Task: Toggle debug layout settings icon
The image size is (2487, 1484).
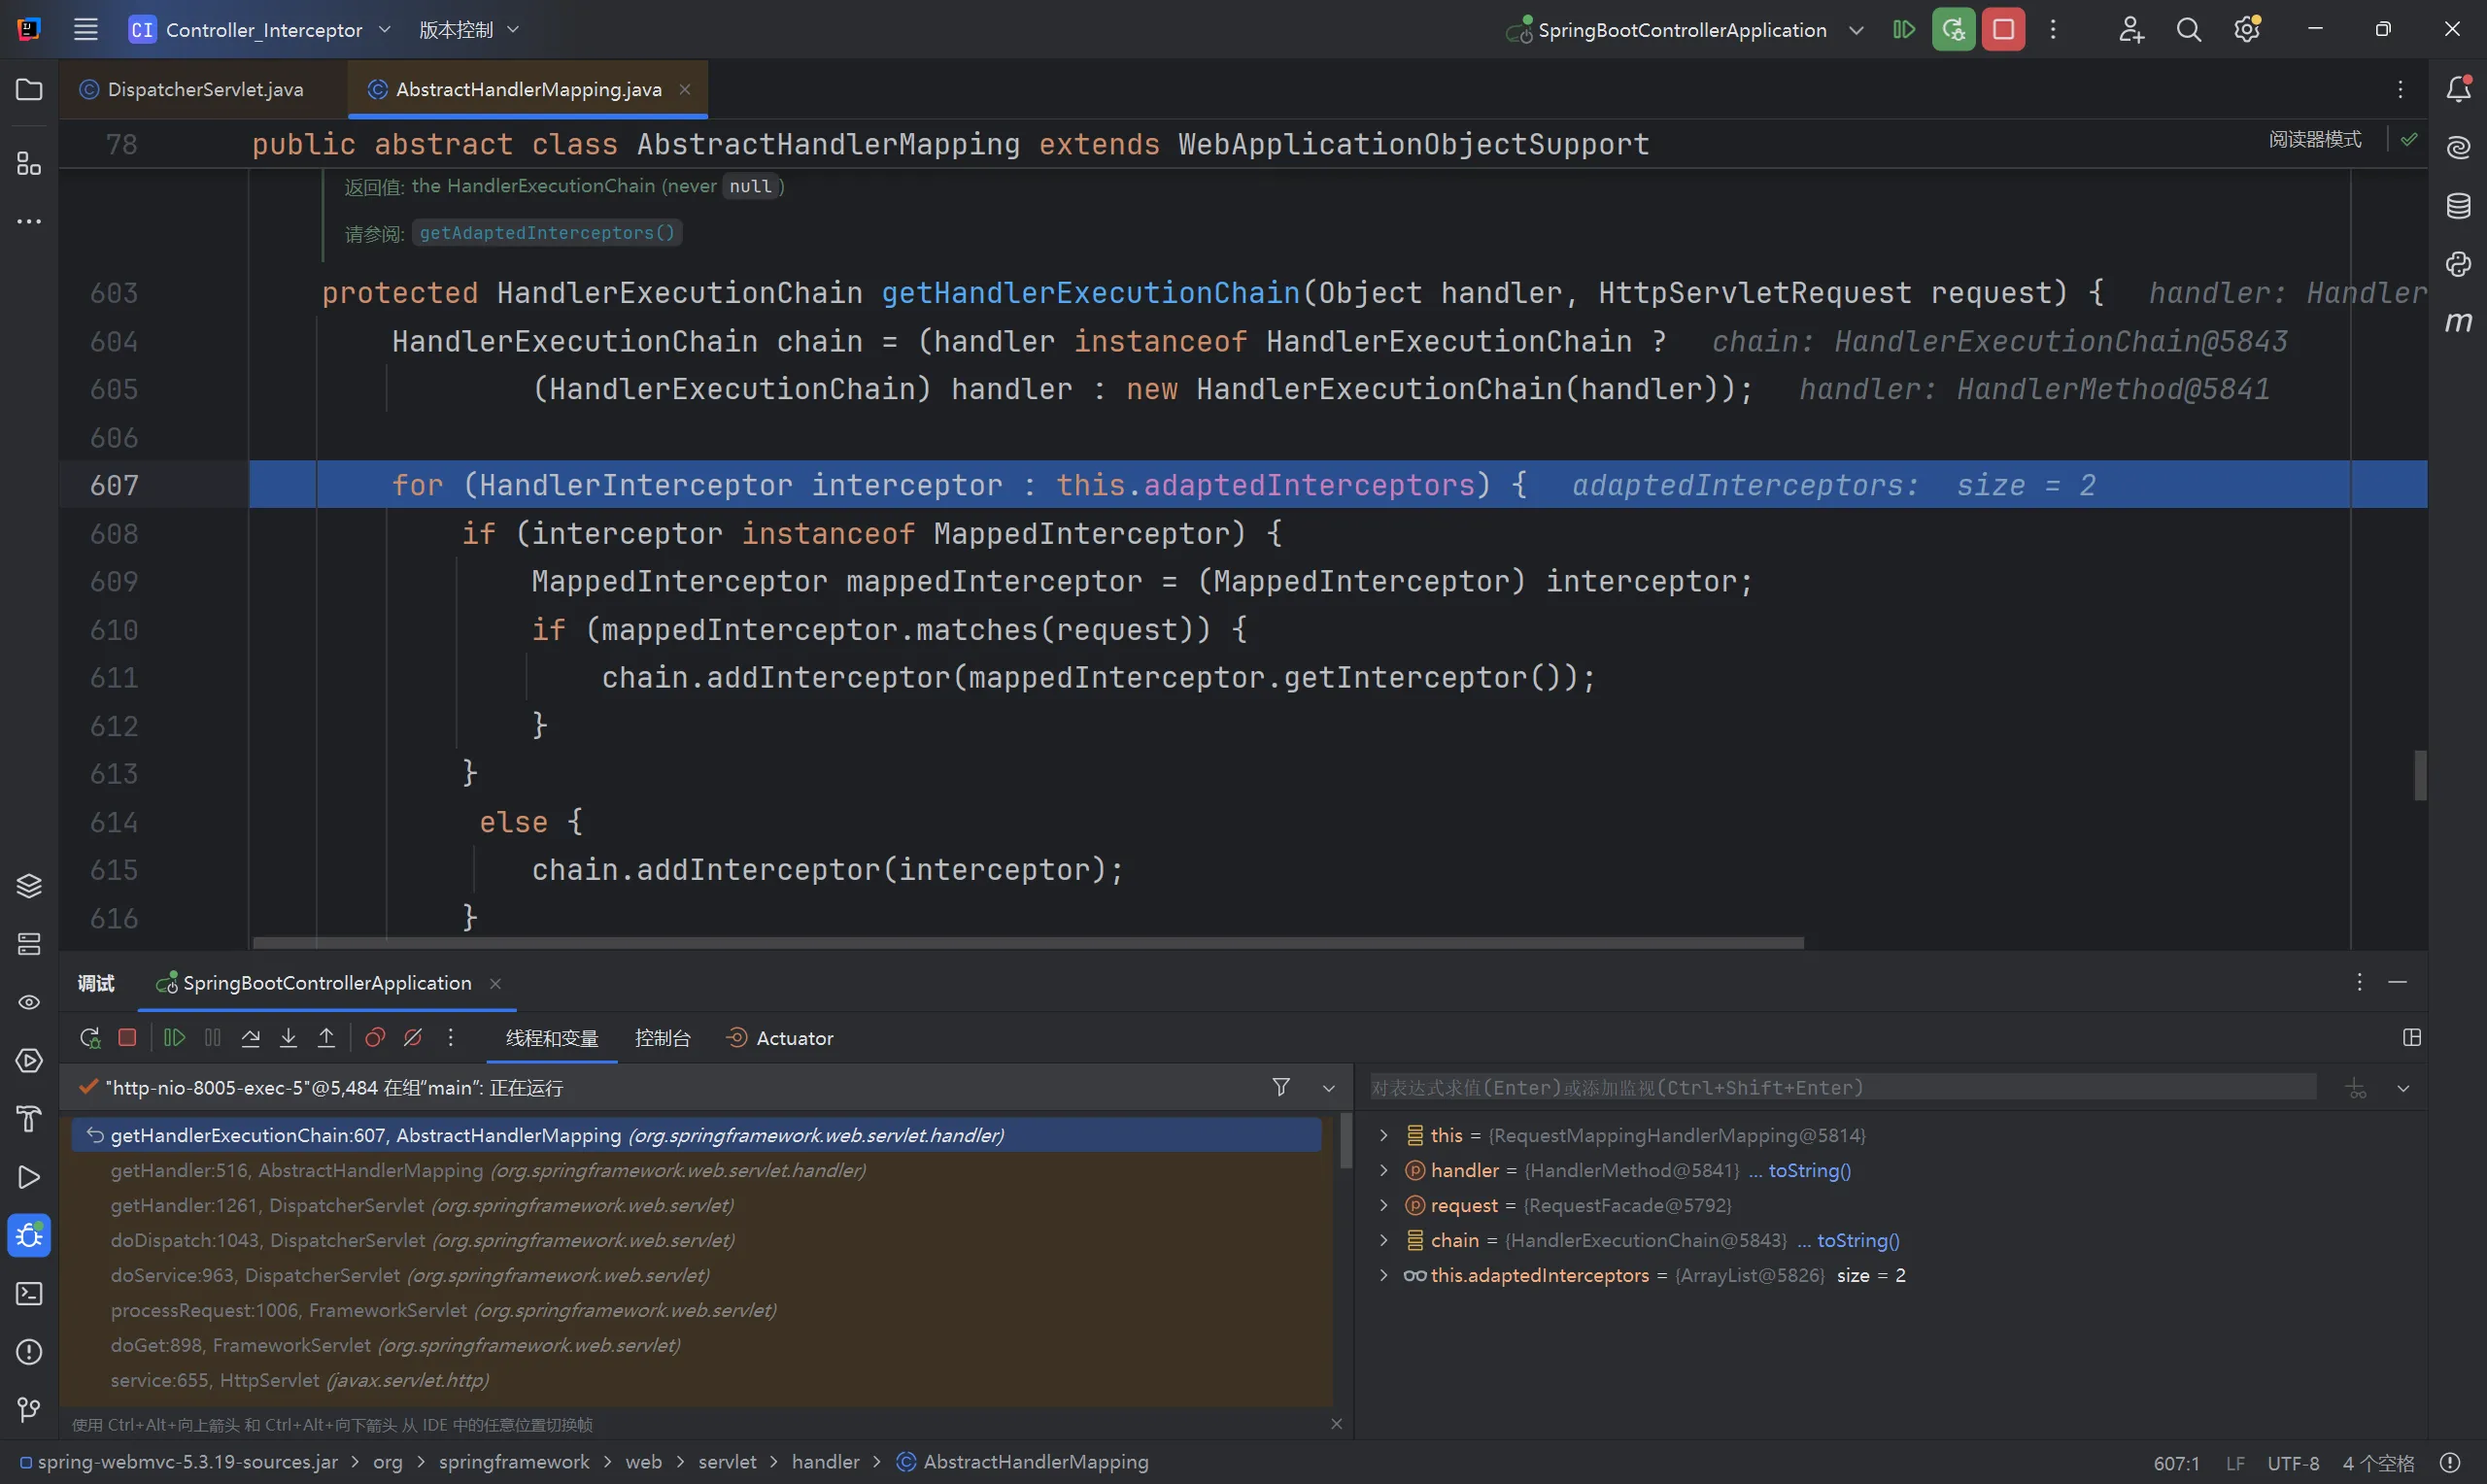Action: [x=2412, y=1038]
